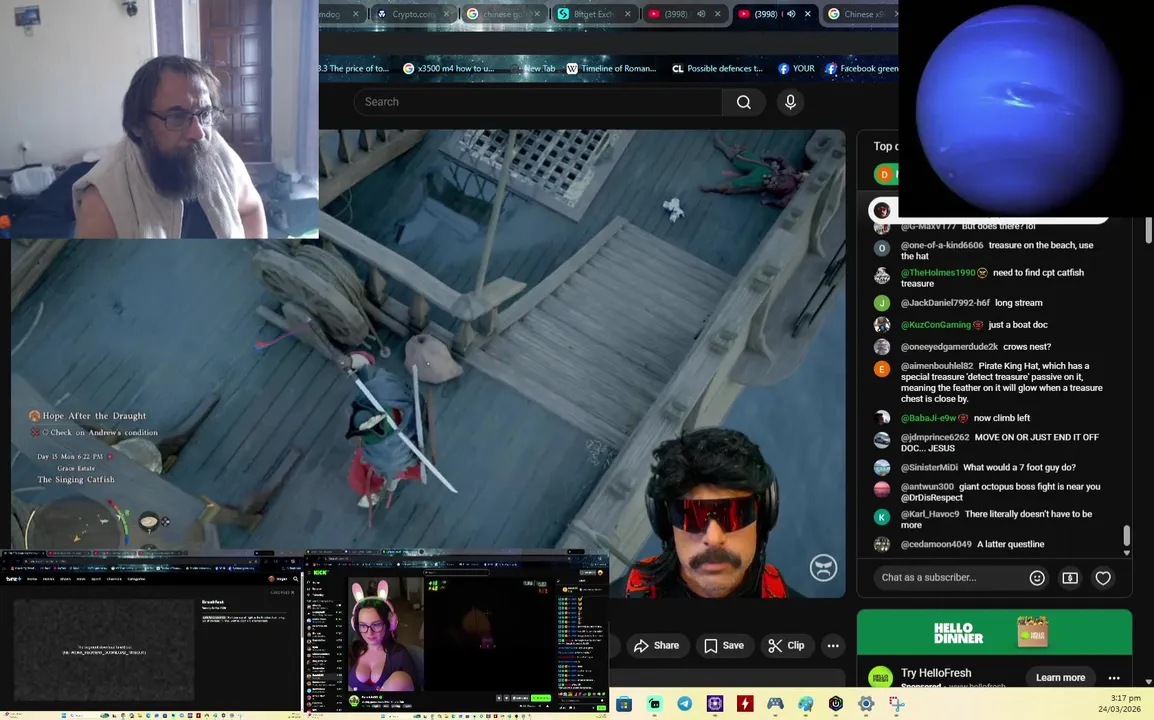
Task: Open the game controller app in taskbar
Action: click(x=775, y=704)
